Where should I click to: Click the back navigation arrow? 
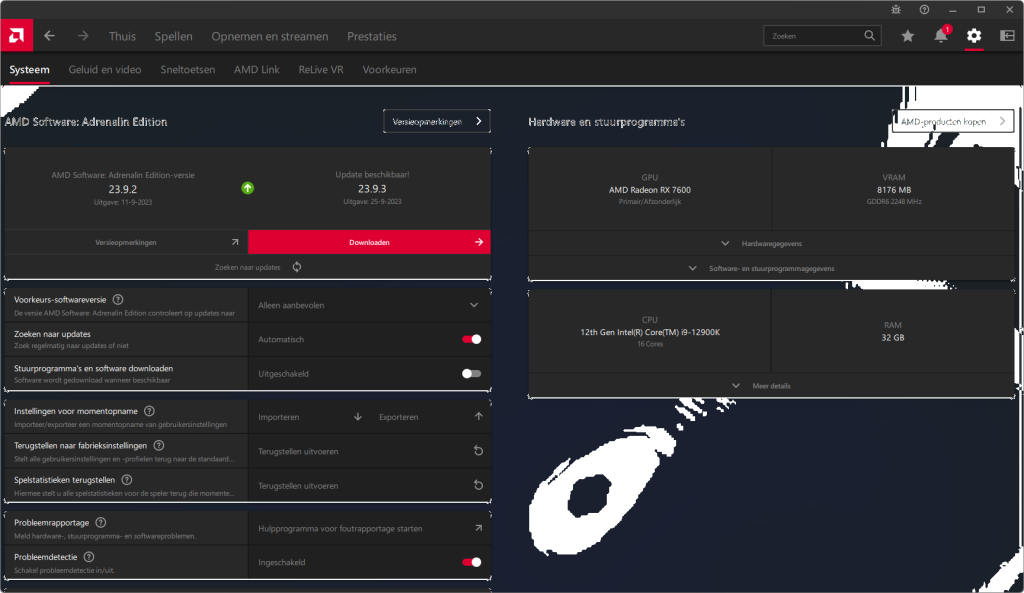click(49, 36)
